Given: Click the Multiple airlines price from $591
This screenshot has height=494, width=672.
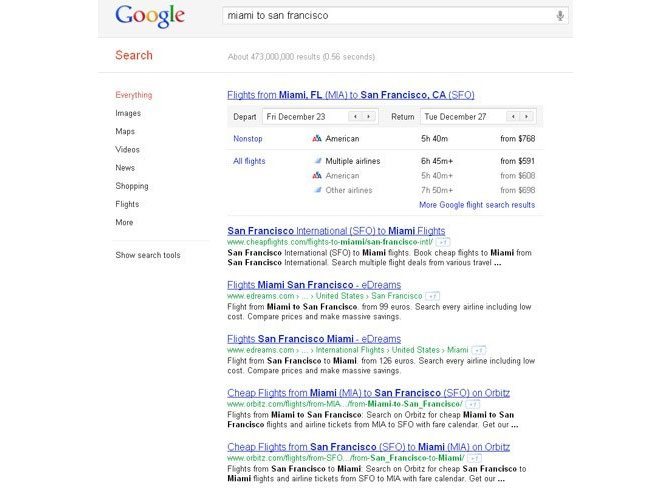Looking at the screenshot, I should pos(518,161).
